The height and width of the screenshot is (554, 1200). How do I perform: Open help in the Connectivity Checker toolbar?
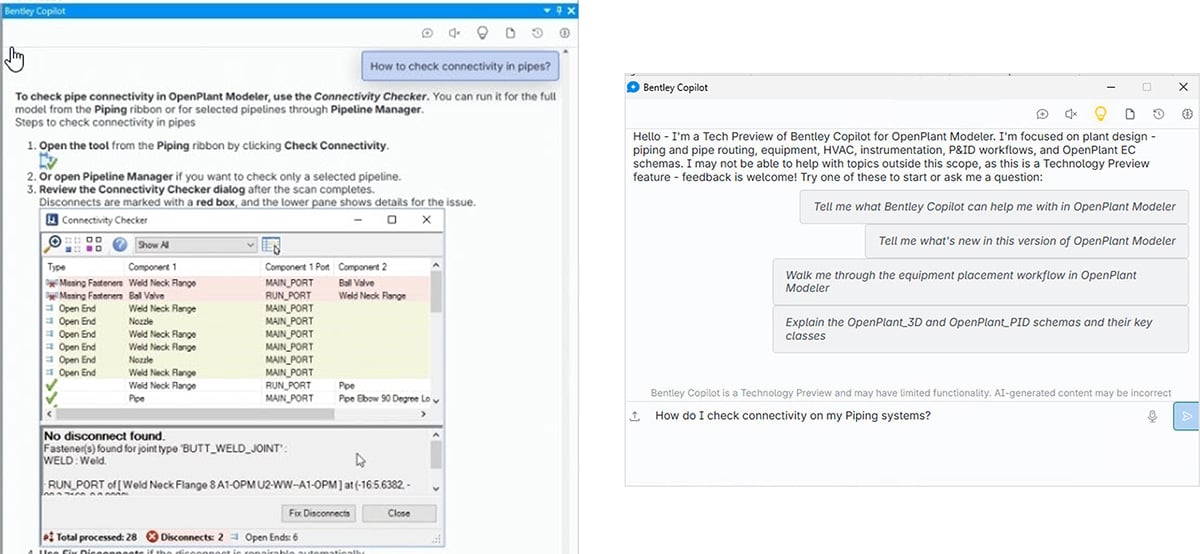point(120,244)
